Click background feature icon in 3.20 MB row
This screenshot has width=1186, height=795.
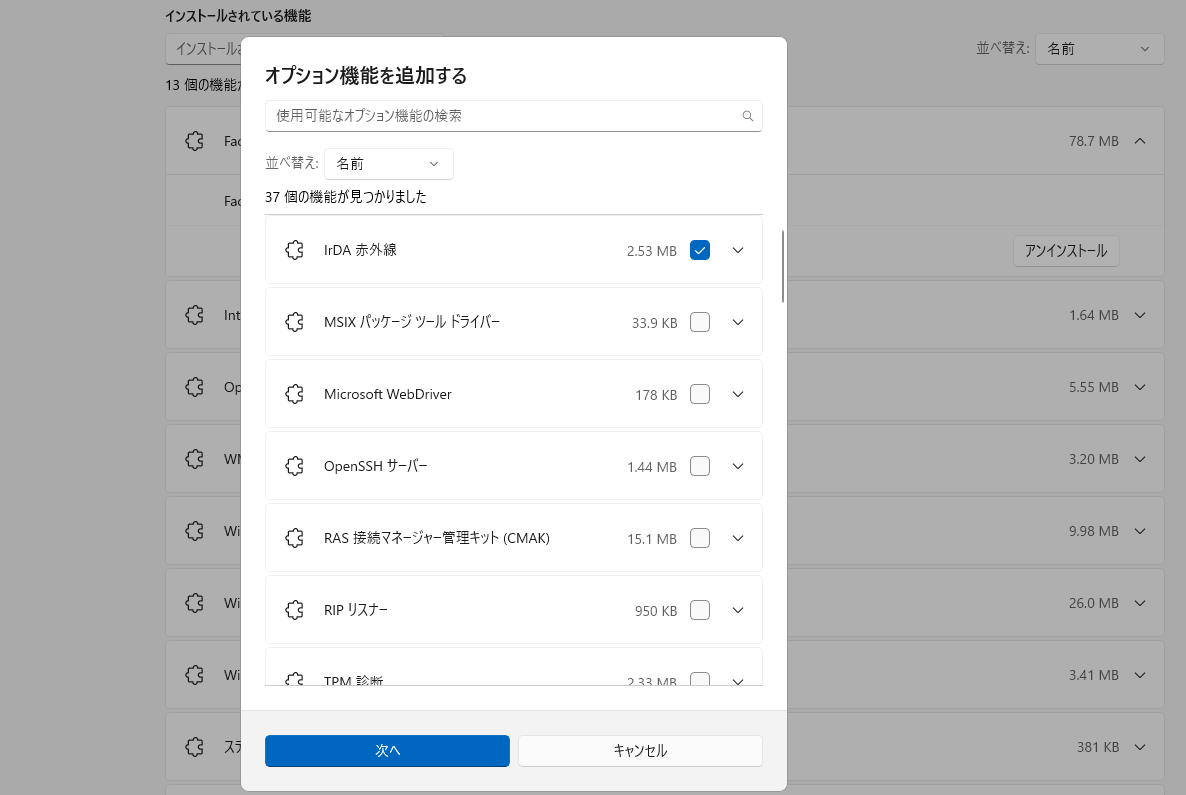(194, 458)
